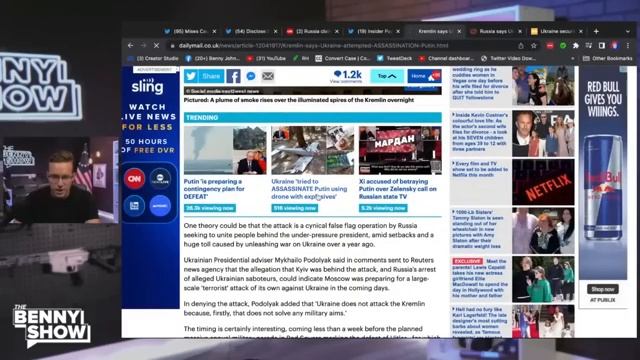Open the Karl Lagerfeld sidebar story
The image size is (640, 360).
click(x=480, y=321)
